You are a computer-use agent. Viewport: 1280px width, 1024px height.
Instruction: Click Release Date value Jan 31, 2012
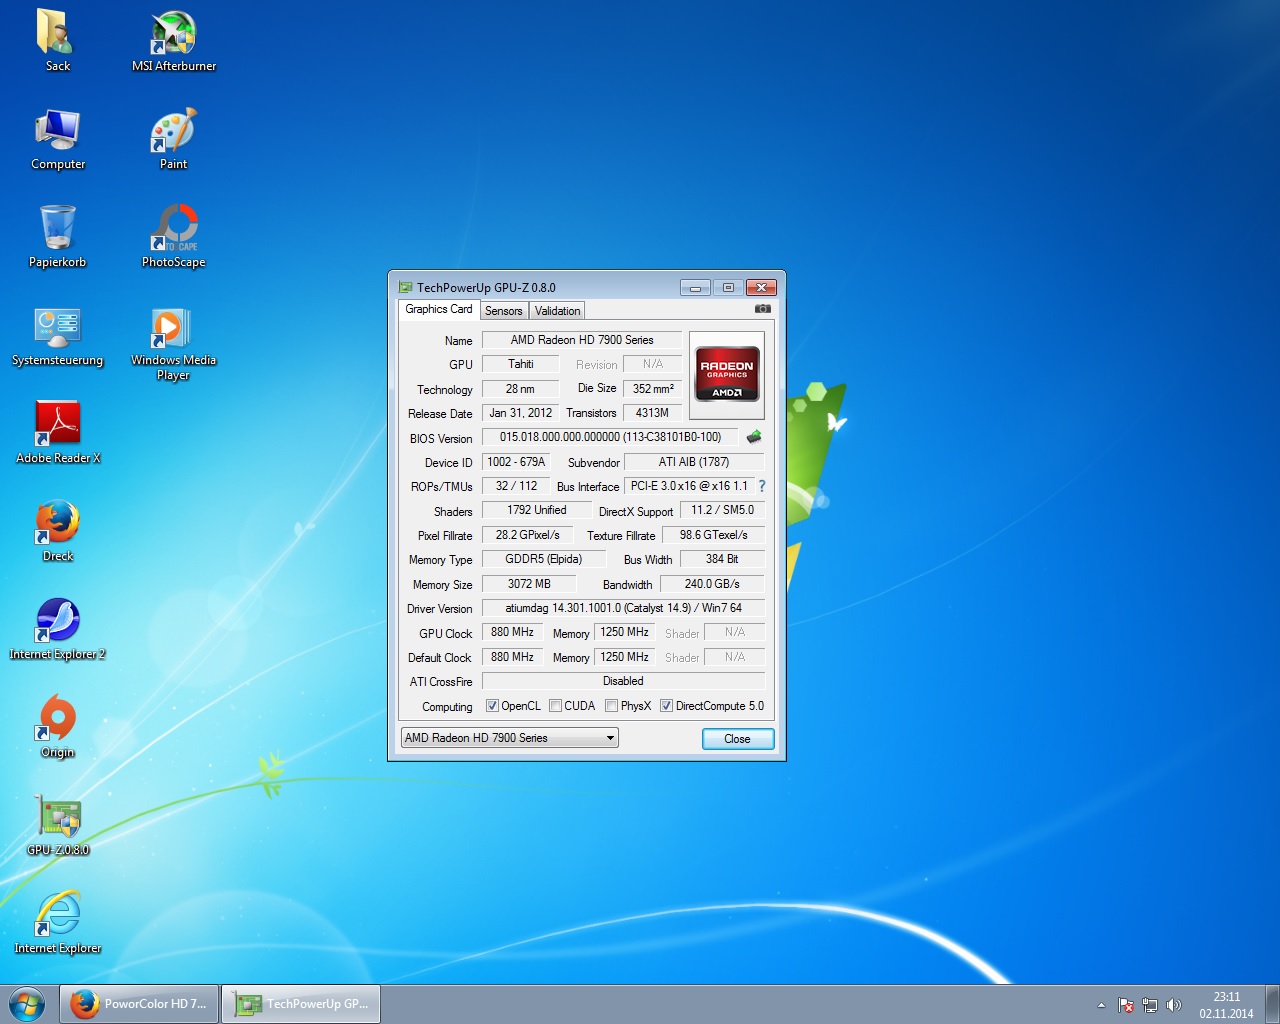pyautogui.click(x=520, y=413)
